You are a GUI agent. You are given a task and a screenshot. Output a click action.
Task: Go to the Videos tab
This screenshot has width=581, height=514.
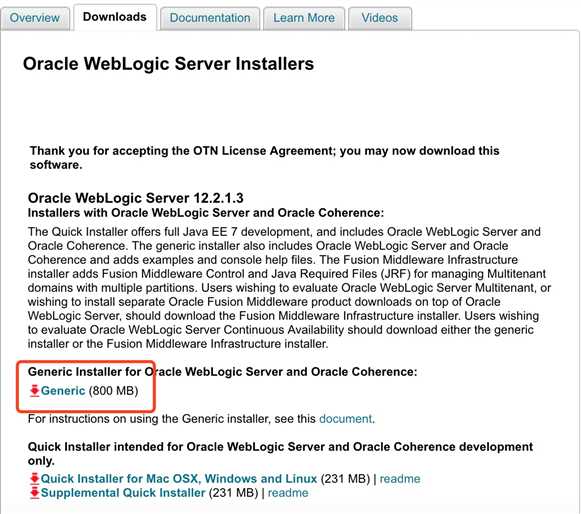(380, 18)
